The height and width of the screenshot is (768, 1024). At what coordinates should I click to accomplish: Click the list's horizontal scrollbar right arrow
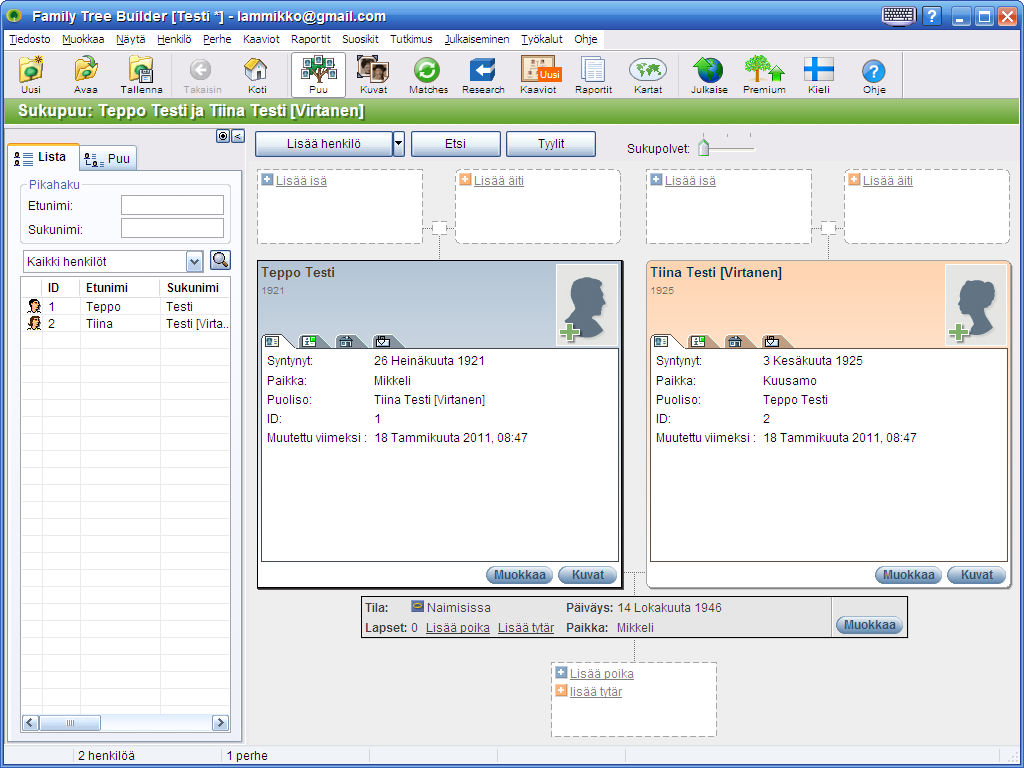pos(220,722)
